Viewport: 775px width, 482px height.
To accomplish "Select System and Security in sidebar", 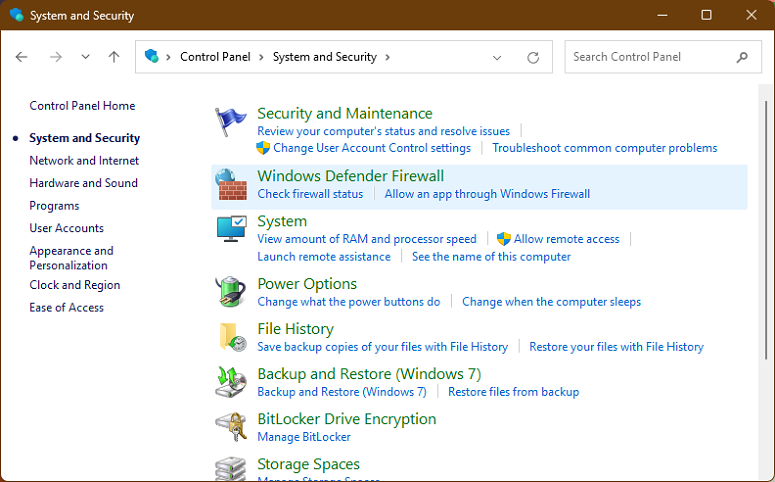I will point(85,138).
